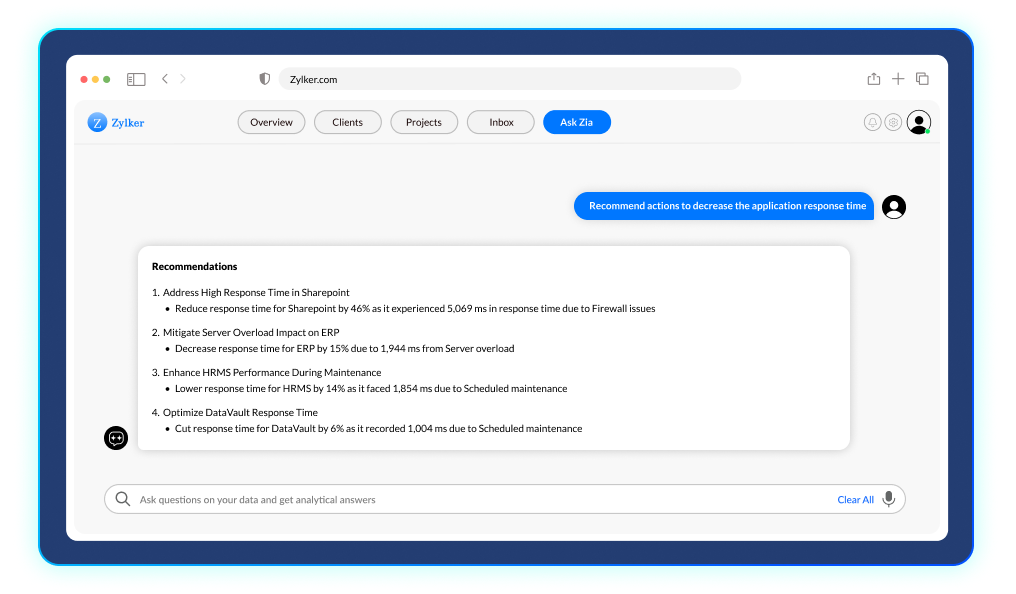The height and width of the screenshot is (594, 1016).
Task: Open a new browser tab with plus icon
Action: [x=897, y=78]
